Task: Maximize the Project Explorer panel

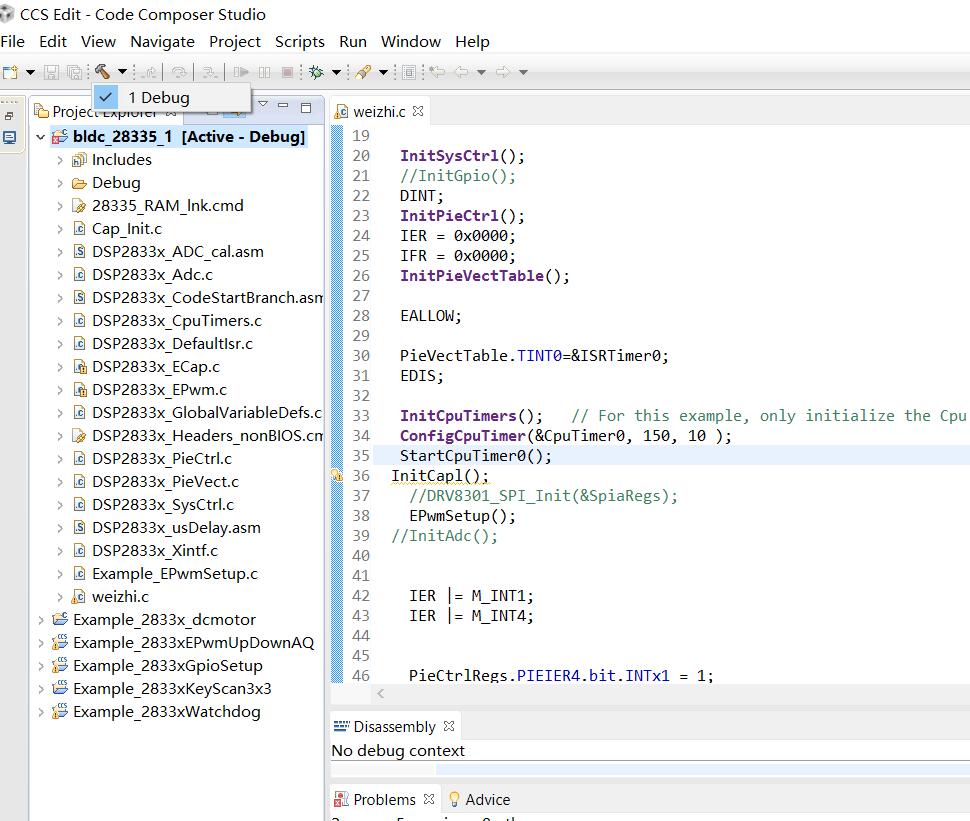Action: [x=306, y=107]
